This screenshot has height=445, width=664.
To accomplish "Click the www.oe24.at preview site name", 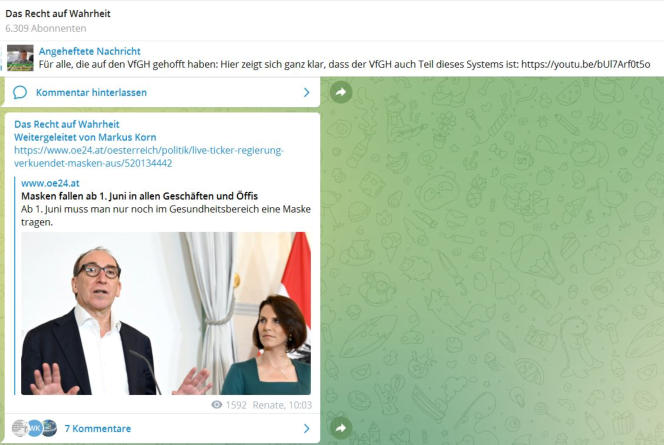I will tap(50, 183).
